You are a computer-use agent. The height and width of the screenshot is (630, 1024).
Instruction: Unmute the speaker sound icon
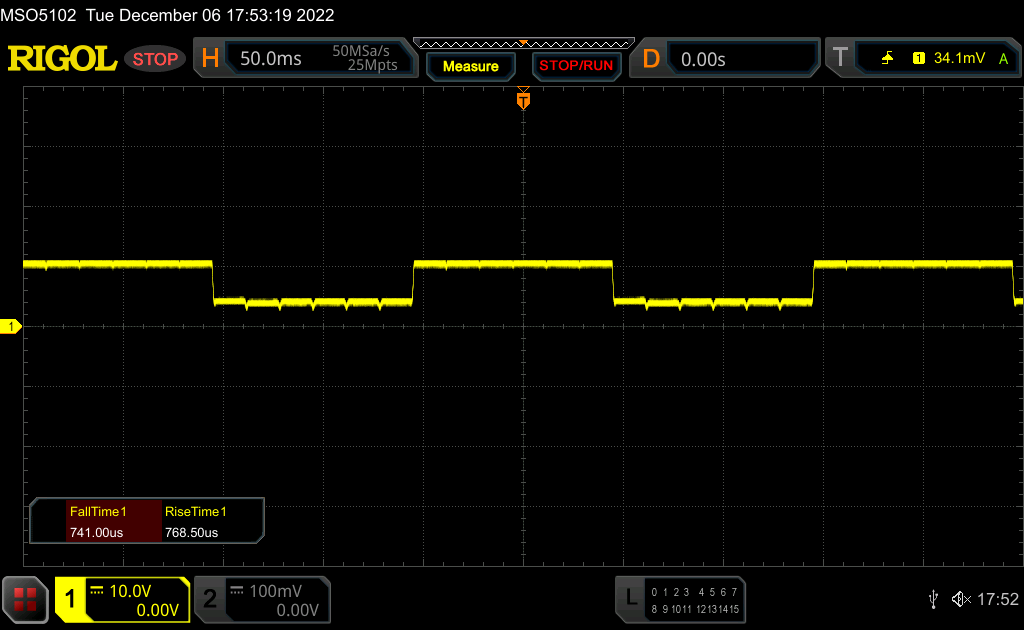coord(960,599)
